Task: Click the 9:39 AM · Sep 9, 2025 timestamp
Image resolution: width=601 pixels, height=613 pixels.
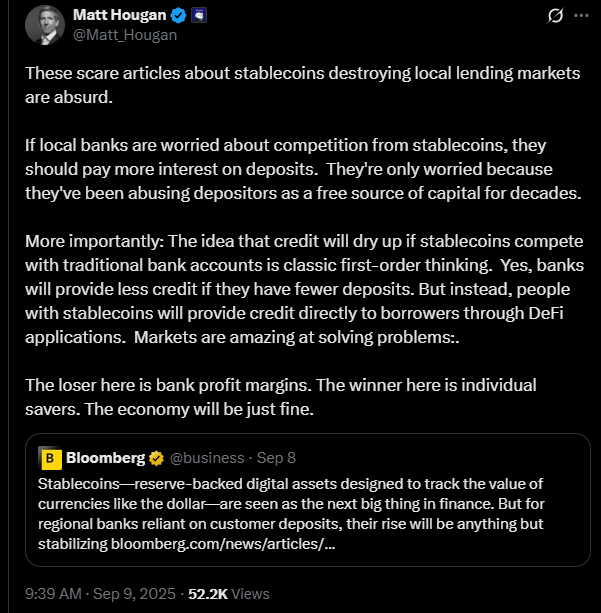Action: click(100, 593)
